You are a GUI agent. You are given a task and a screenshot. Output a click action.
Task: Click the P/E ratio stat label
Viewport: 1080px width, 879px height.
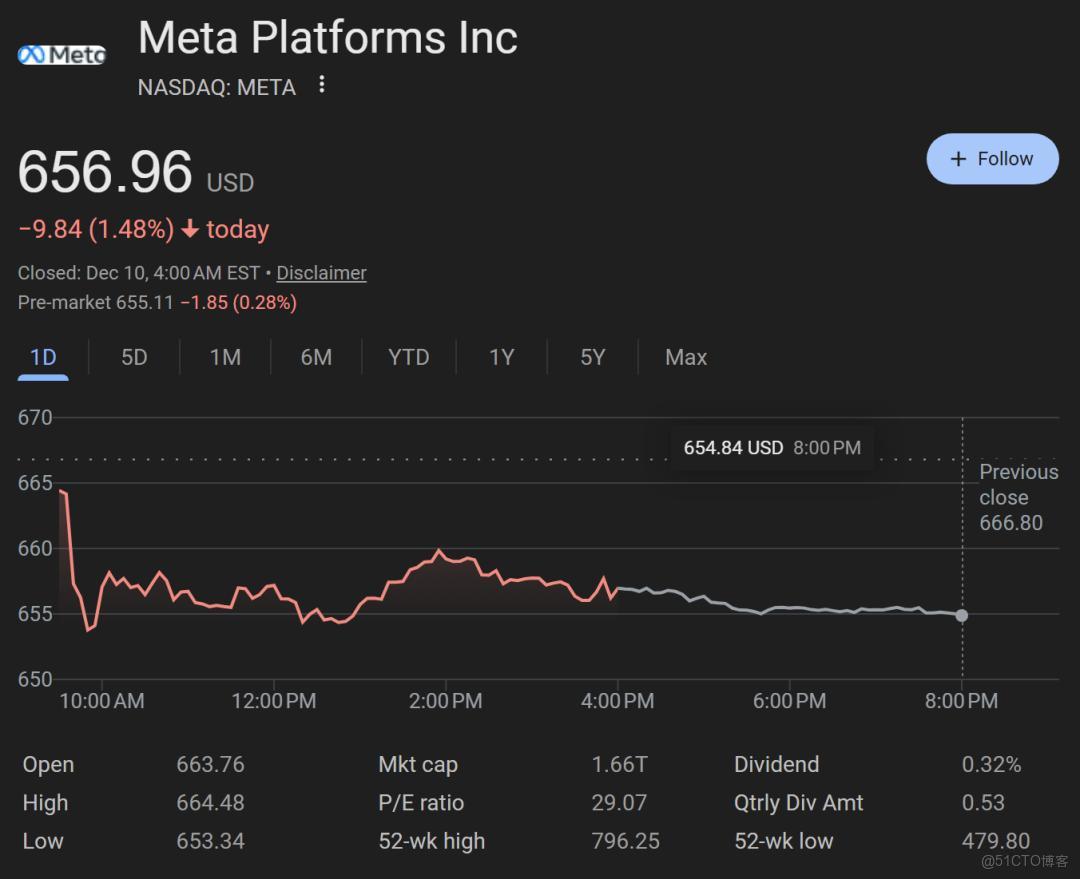point(421,803)
